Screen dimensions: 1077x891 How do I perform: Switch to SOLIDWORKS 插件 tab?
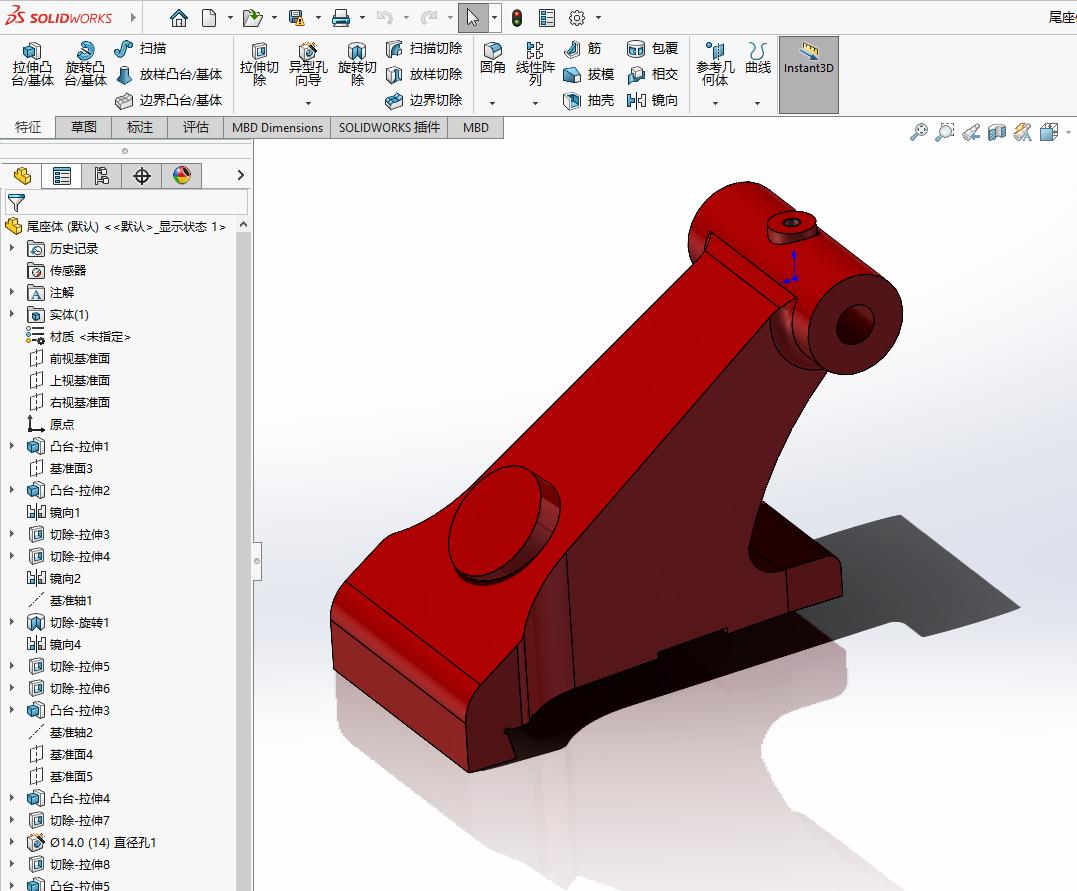tap(389, 128)
